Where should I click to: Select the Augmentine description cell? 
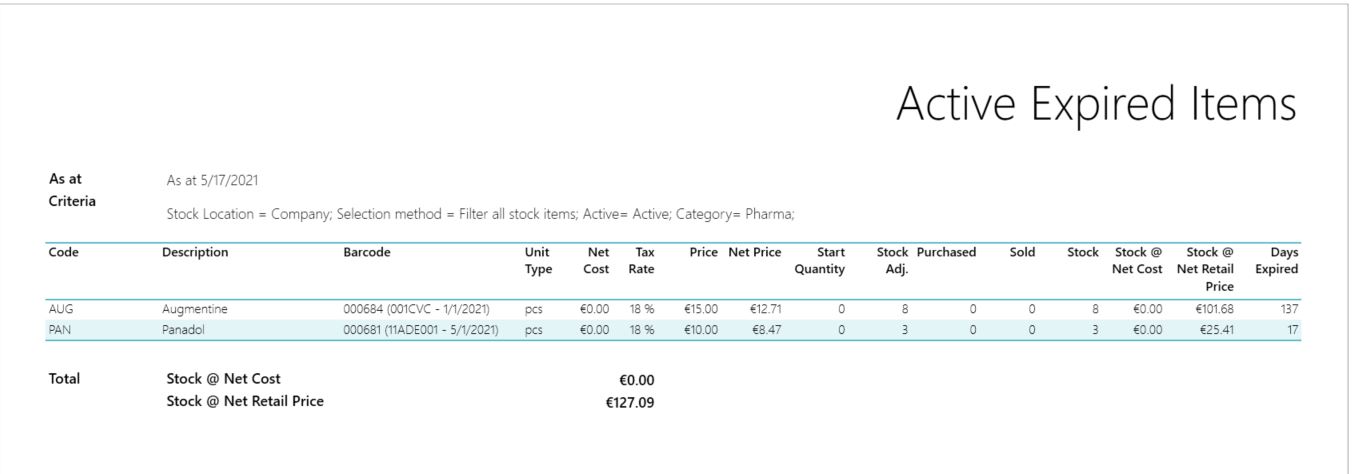pyautogui.click(x=195, y=309)
